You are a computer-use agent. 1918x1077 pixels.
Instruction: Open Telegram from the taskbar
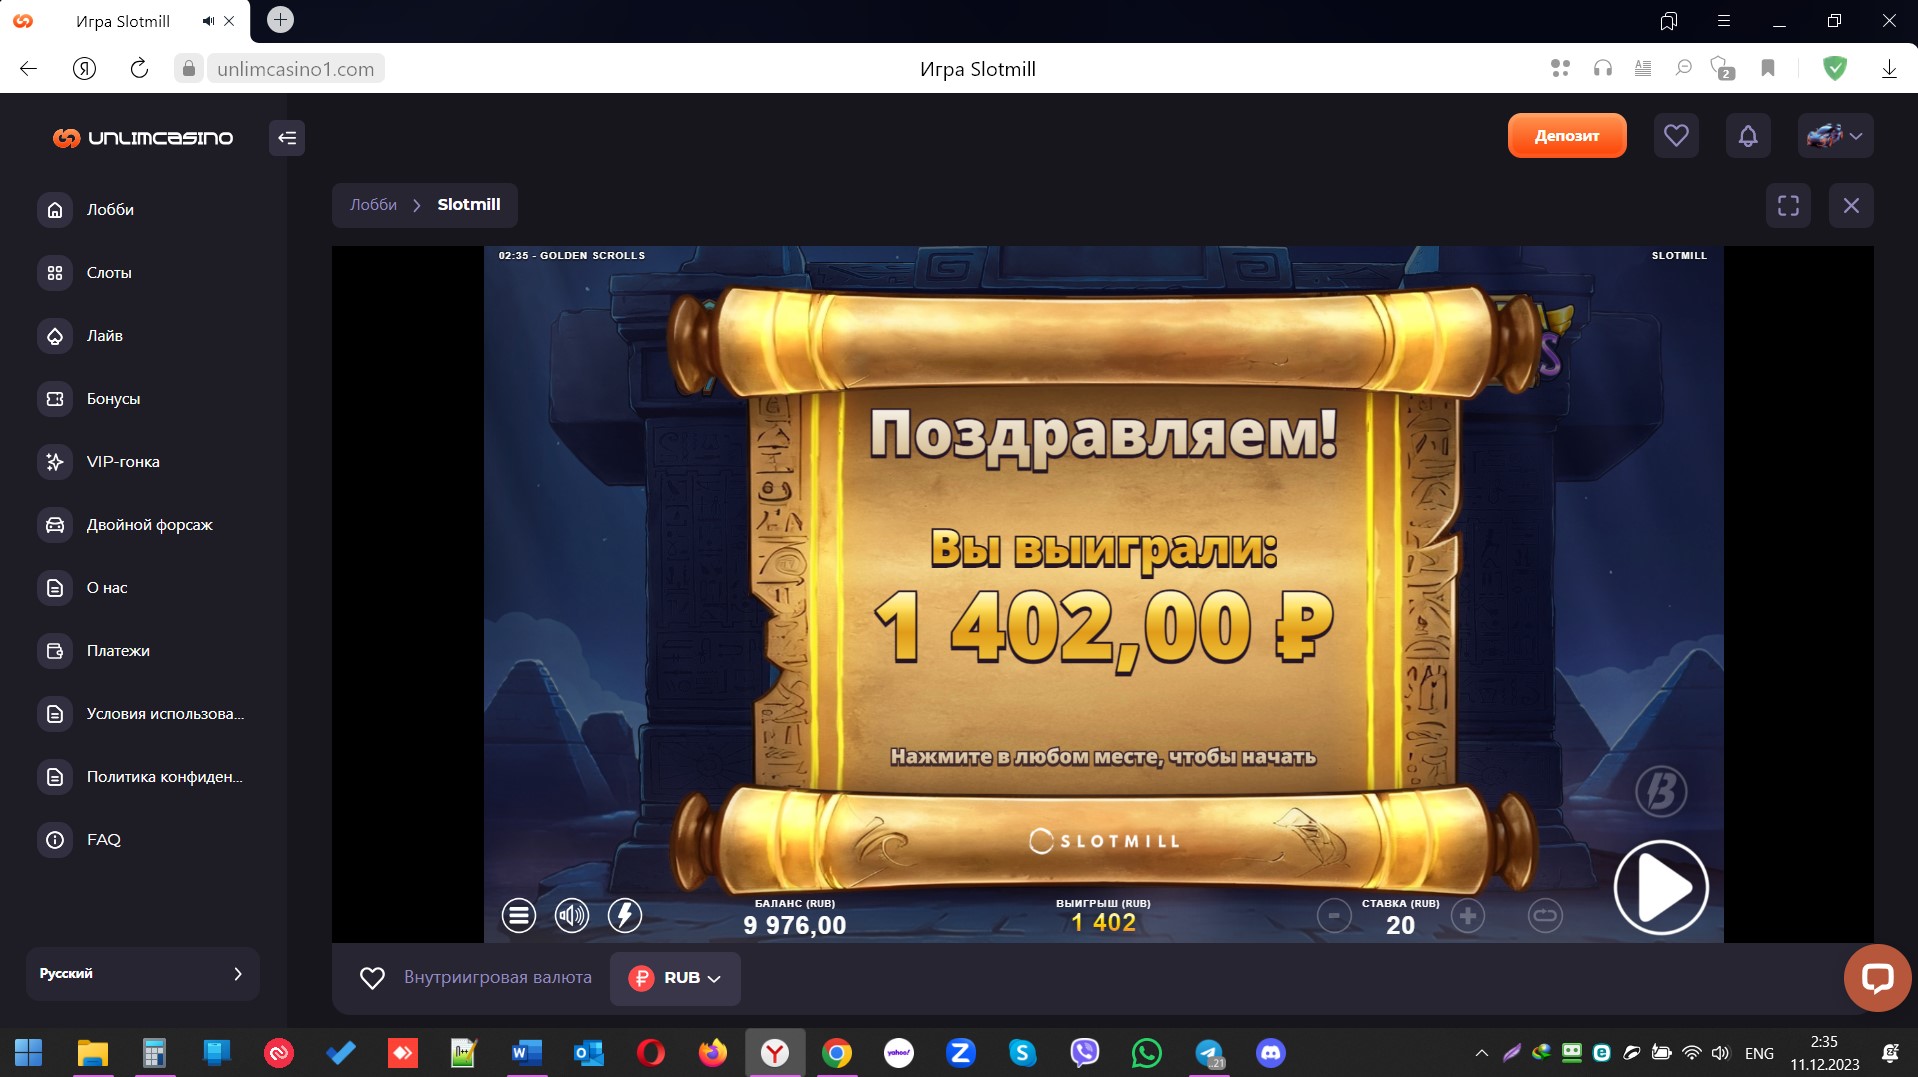1209,1053
